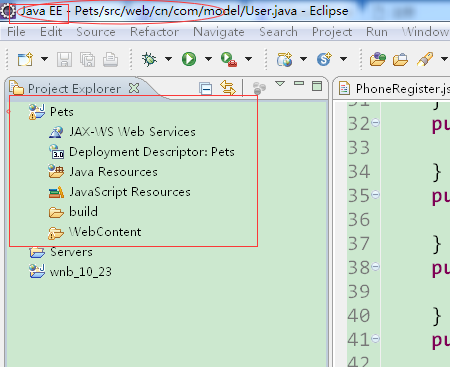This screenshot has height=367, width=450.
Task: Click the New wizard toolbar icon
Action: tap(25, 59)
